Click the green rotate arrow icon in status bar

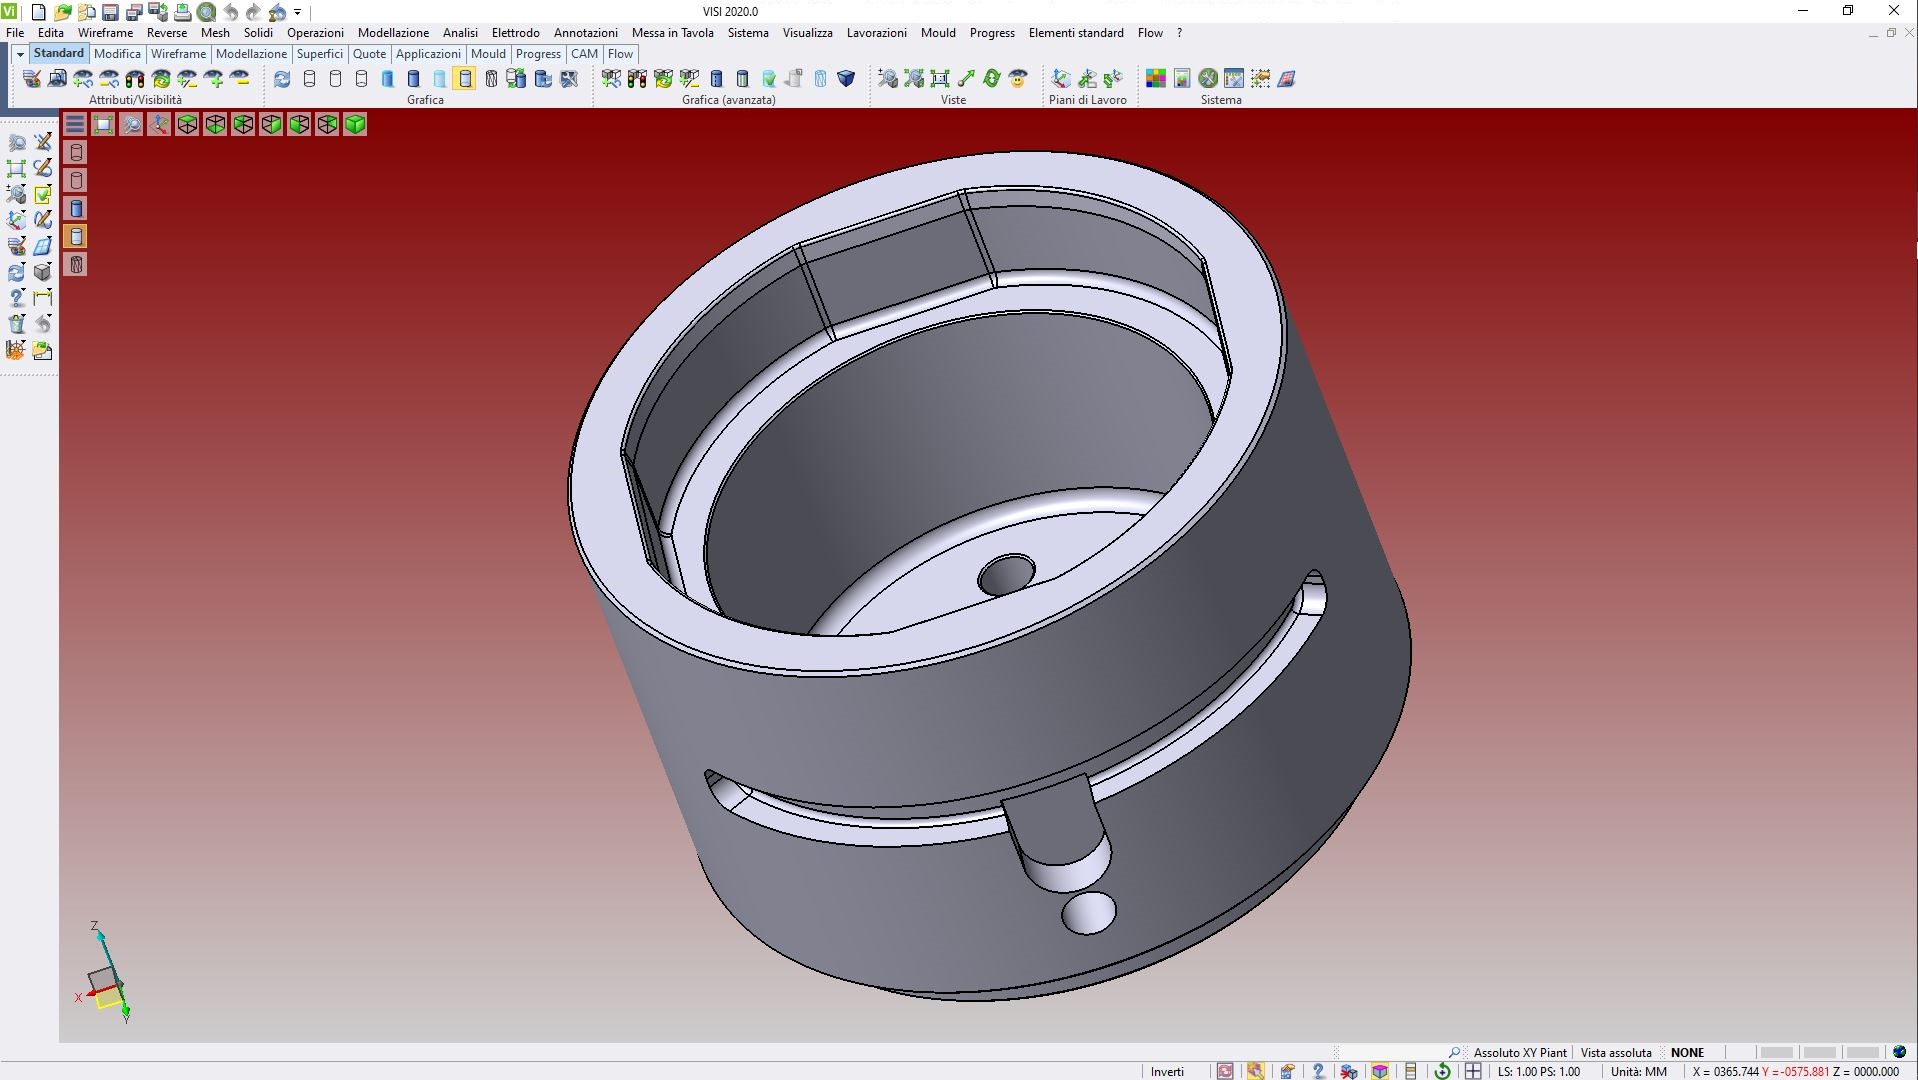pyautogui.click(x=1442, y=1071)
